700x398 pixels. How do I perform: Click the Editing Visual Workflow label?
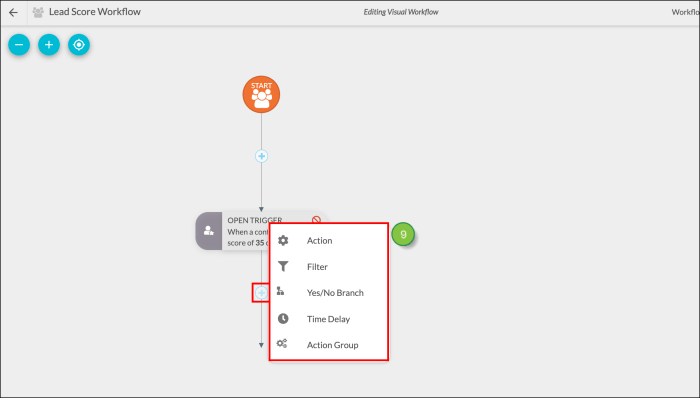click(400, 12)
